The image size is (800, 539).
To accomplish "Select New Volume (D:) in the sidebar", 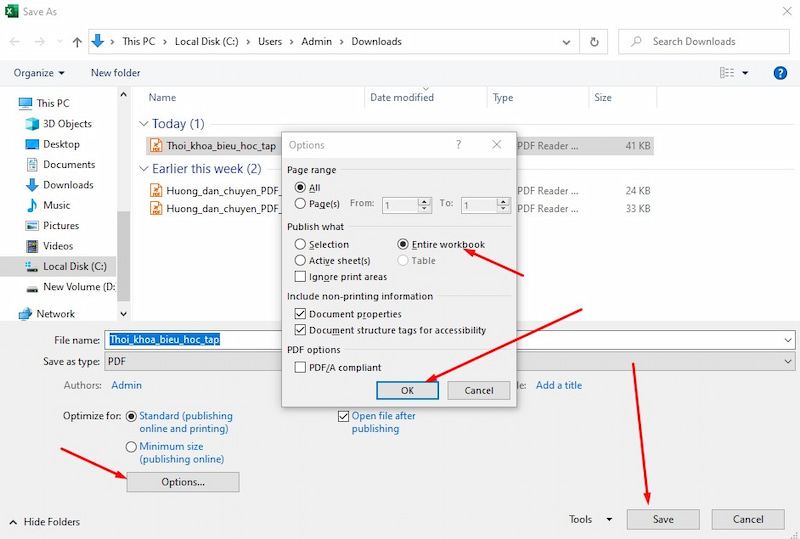I will 79,287.
